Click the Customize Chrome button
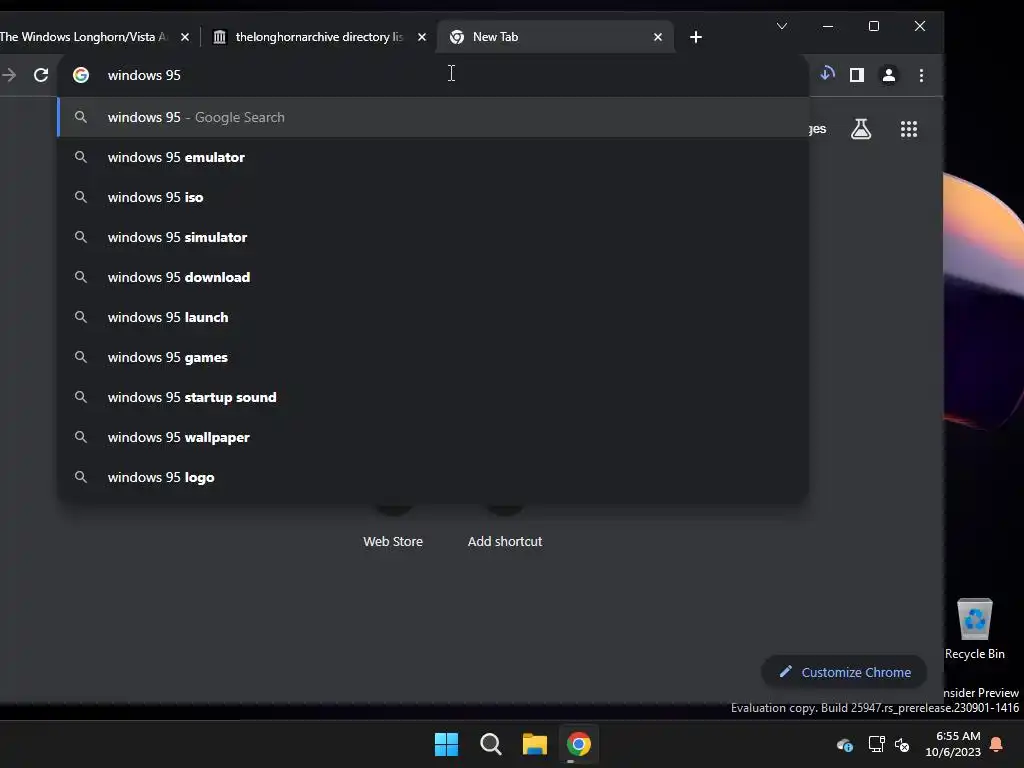 point(844,672)
